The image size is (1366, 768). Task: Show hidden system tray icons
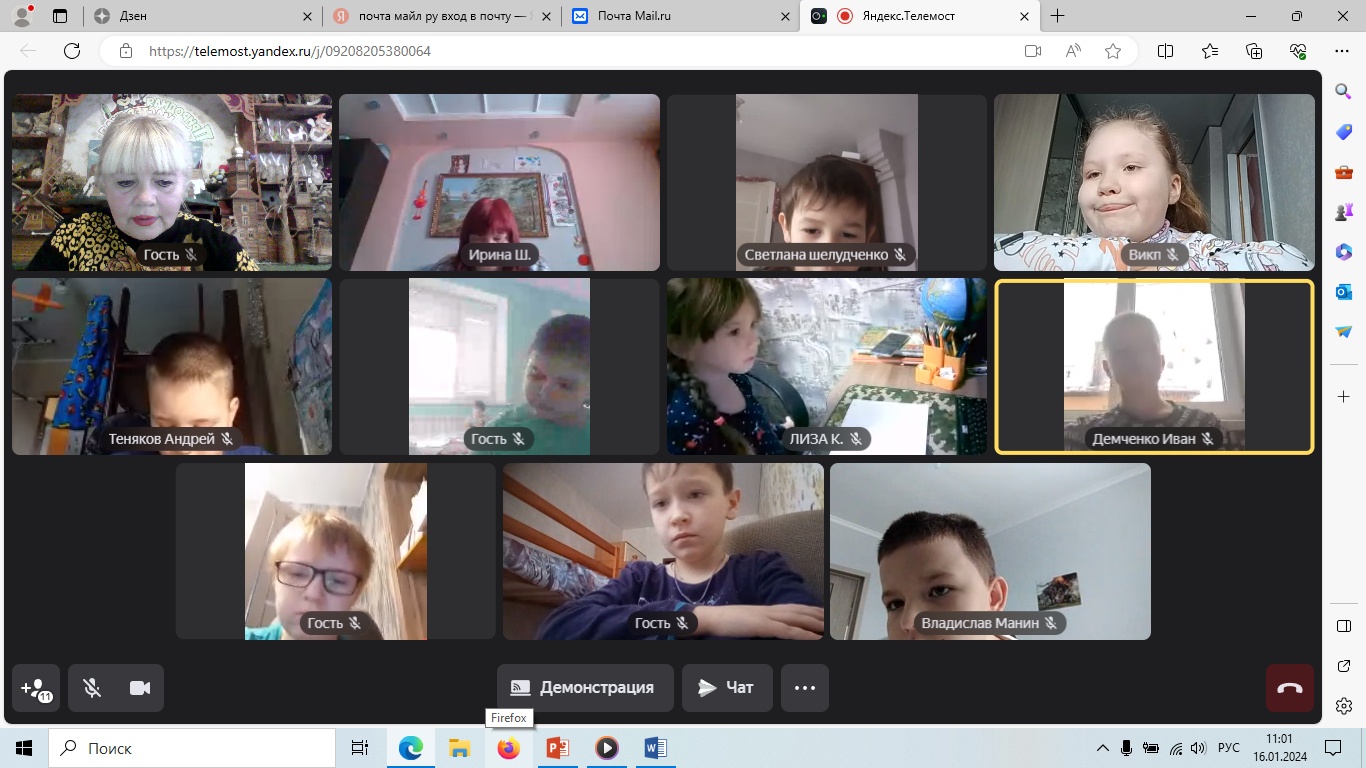click(x=1103, y=748)
